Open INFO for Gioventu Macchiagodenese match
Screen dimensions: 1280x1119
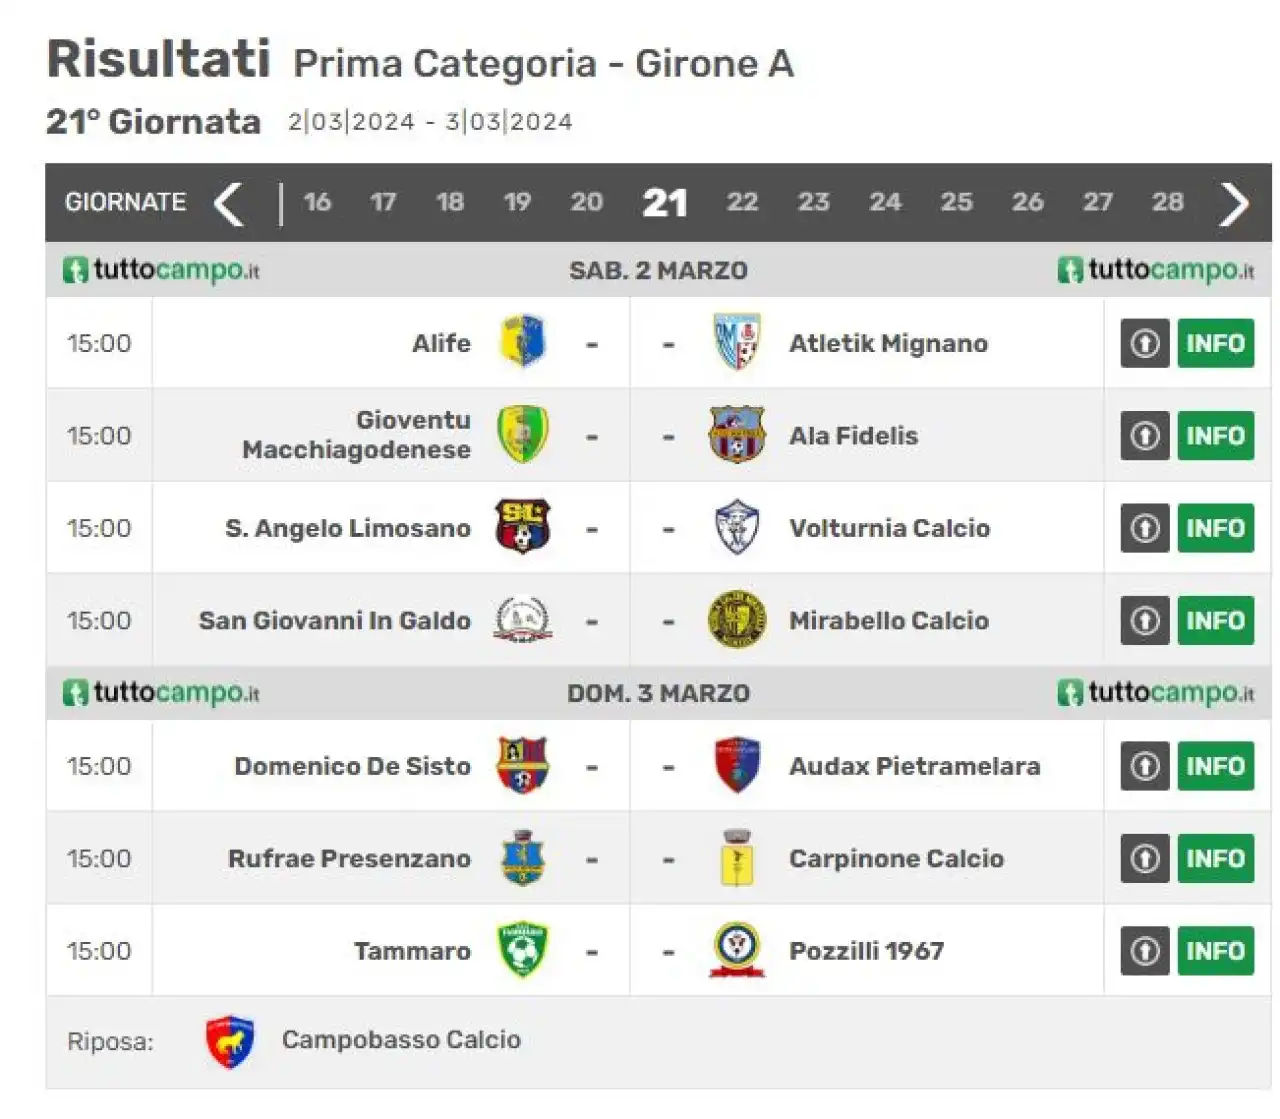click(x=1215, y=436)
